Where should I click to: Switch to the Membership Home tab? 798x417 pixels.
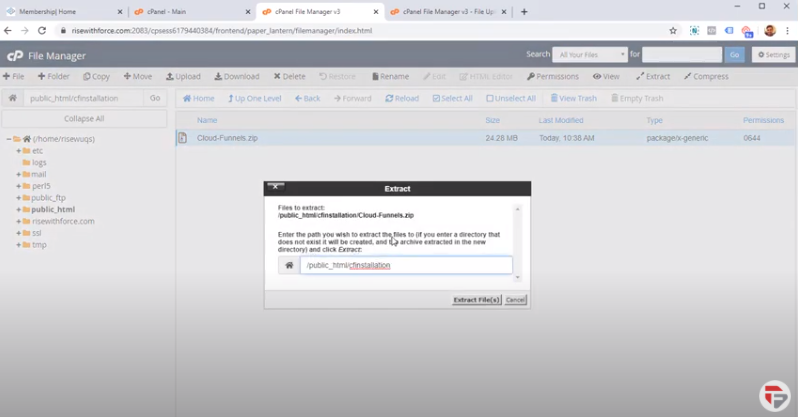pos(62,11)
